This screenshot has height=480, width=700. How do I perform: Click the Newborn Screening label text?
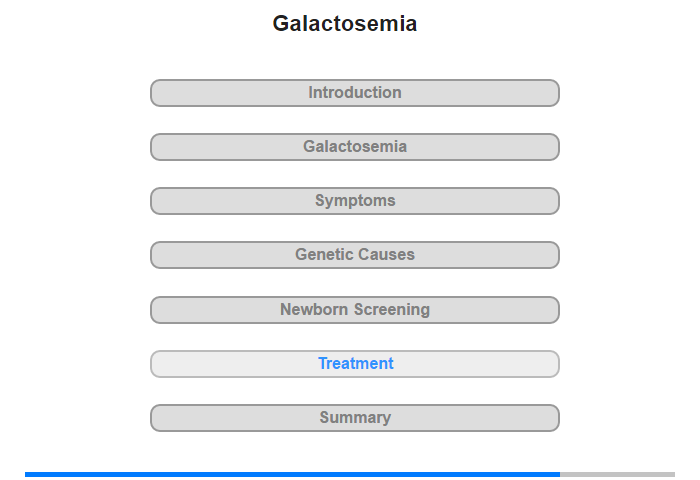pyautogui.click(x=355, y=309)
